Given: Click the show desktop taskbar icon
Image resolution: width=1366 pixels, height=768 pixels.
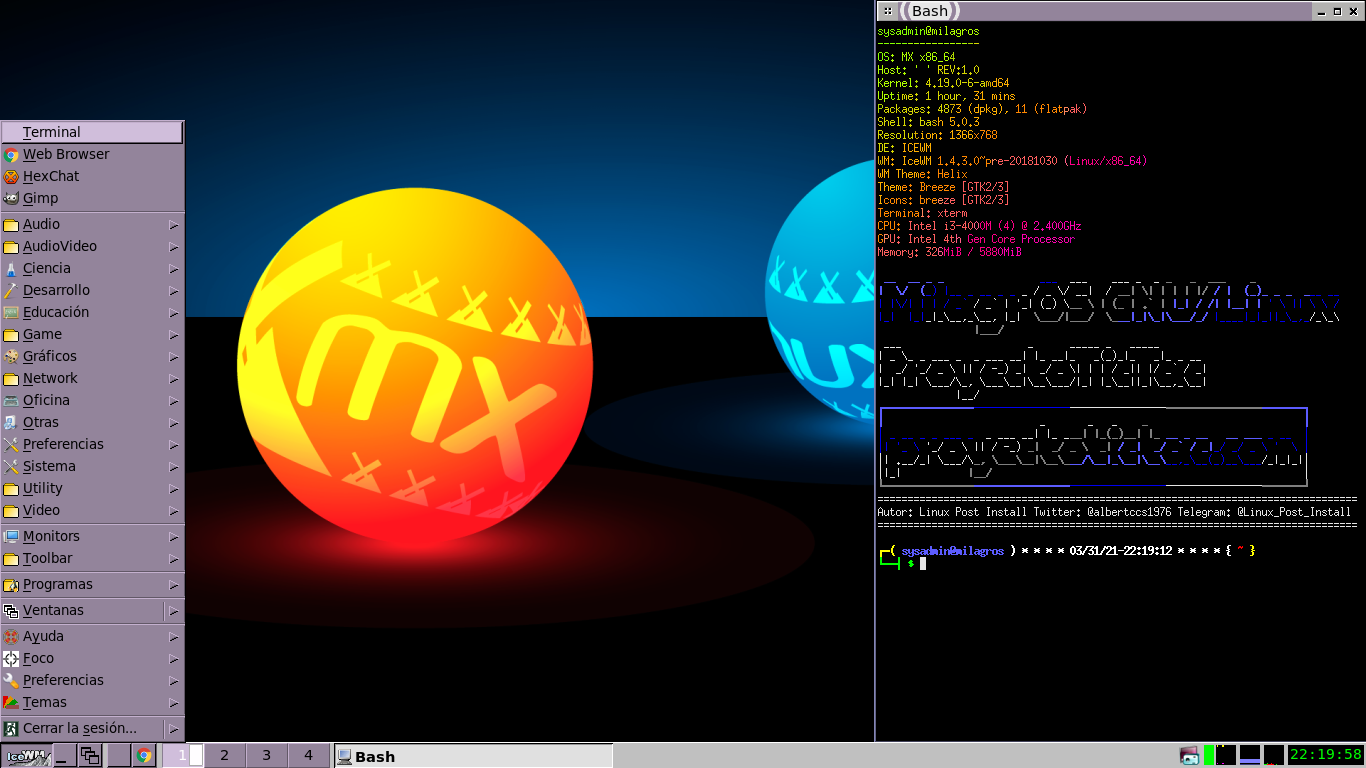Looking at the screenshot, I should click(x=64, y=756).
